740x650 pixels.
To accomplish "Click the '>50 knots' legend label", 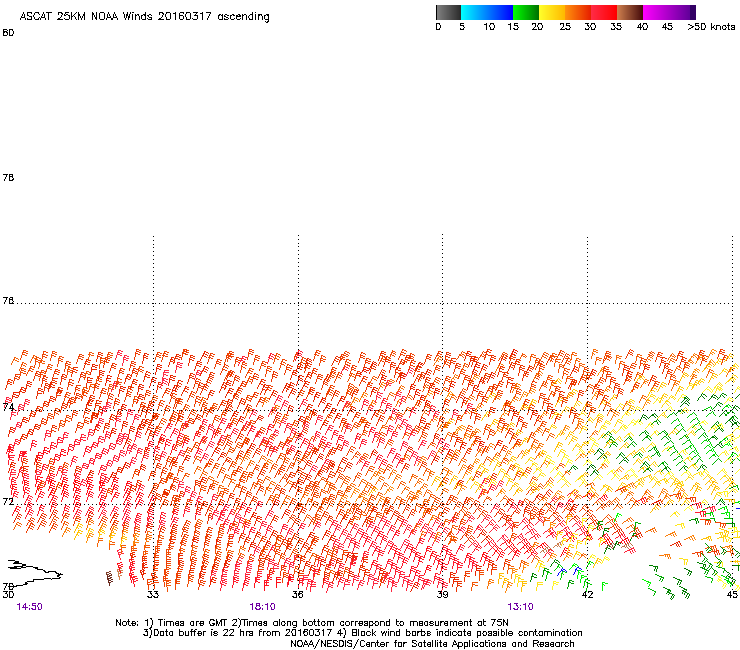I will point(711,27).
